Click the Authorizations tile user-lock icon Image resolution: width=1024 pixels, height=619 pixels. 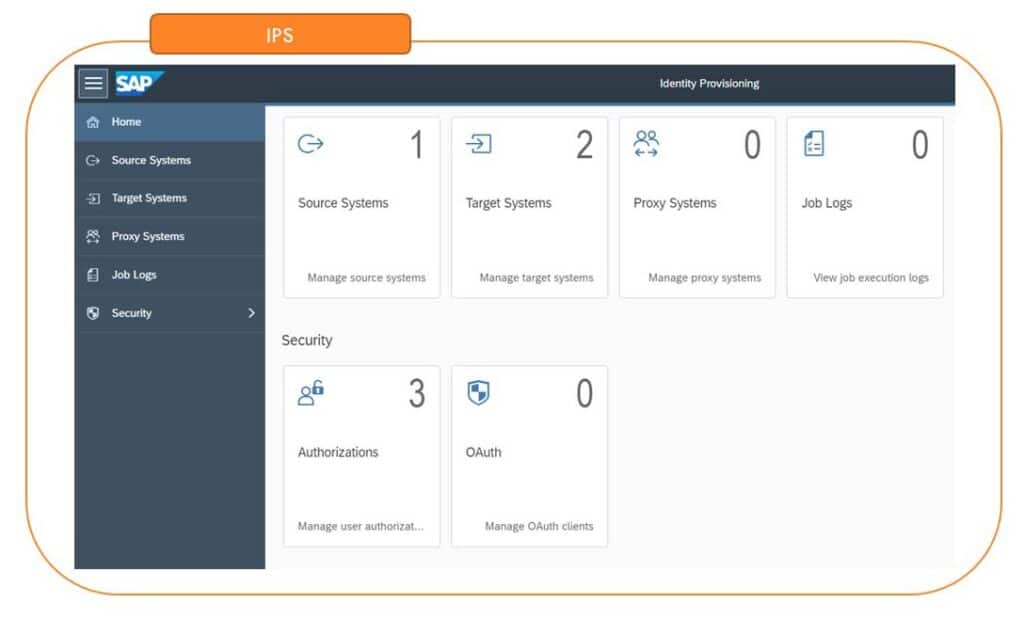(311, 393)
